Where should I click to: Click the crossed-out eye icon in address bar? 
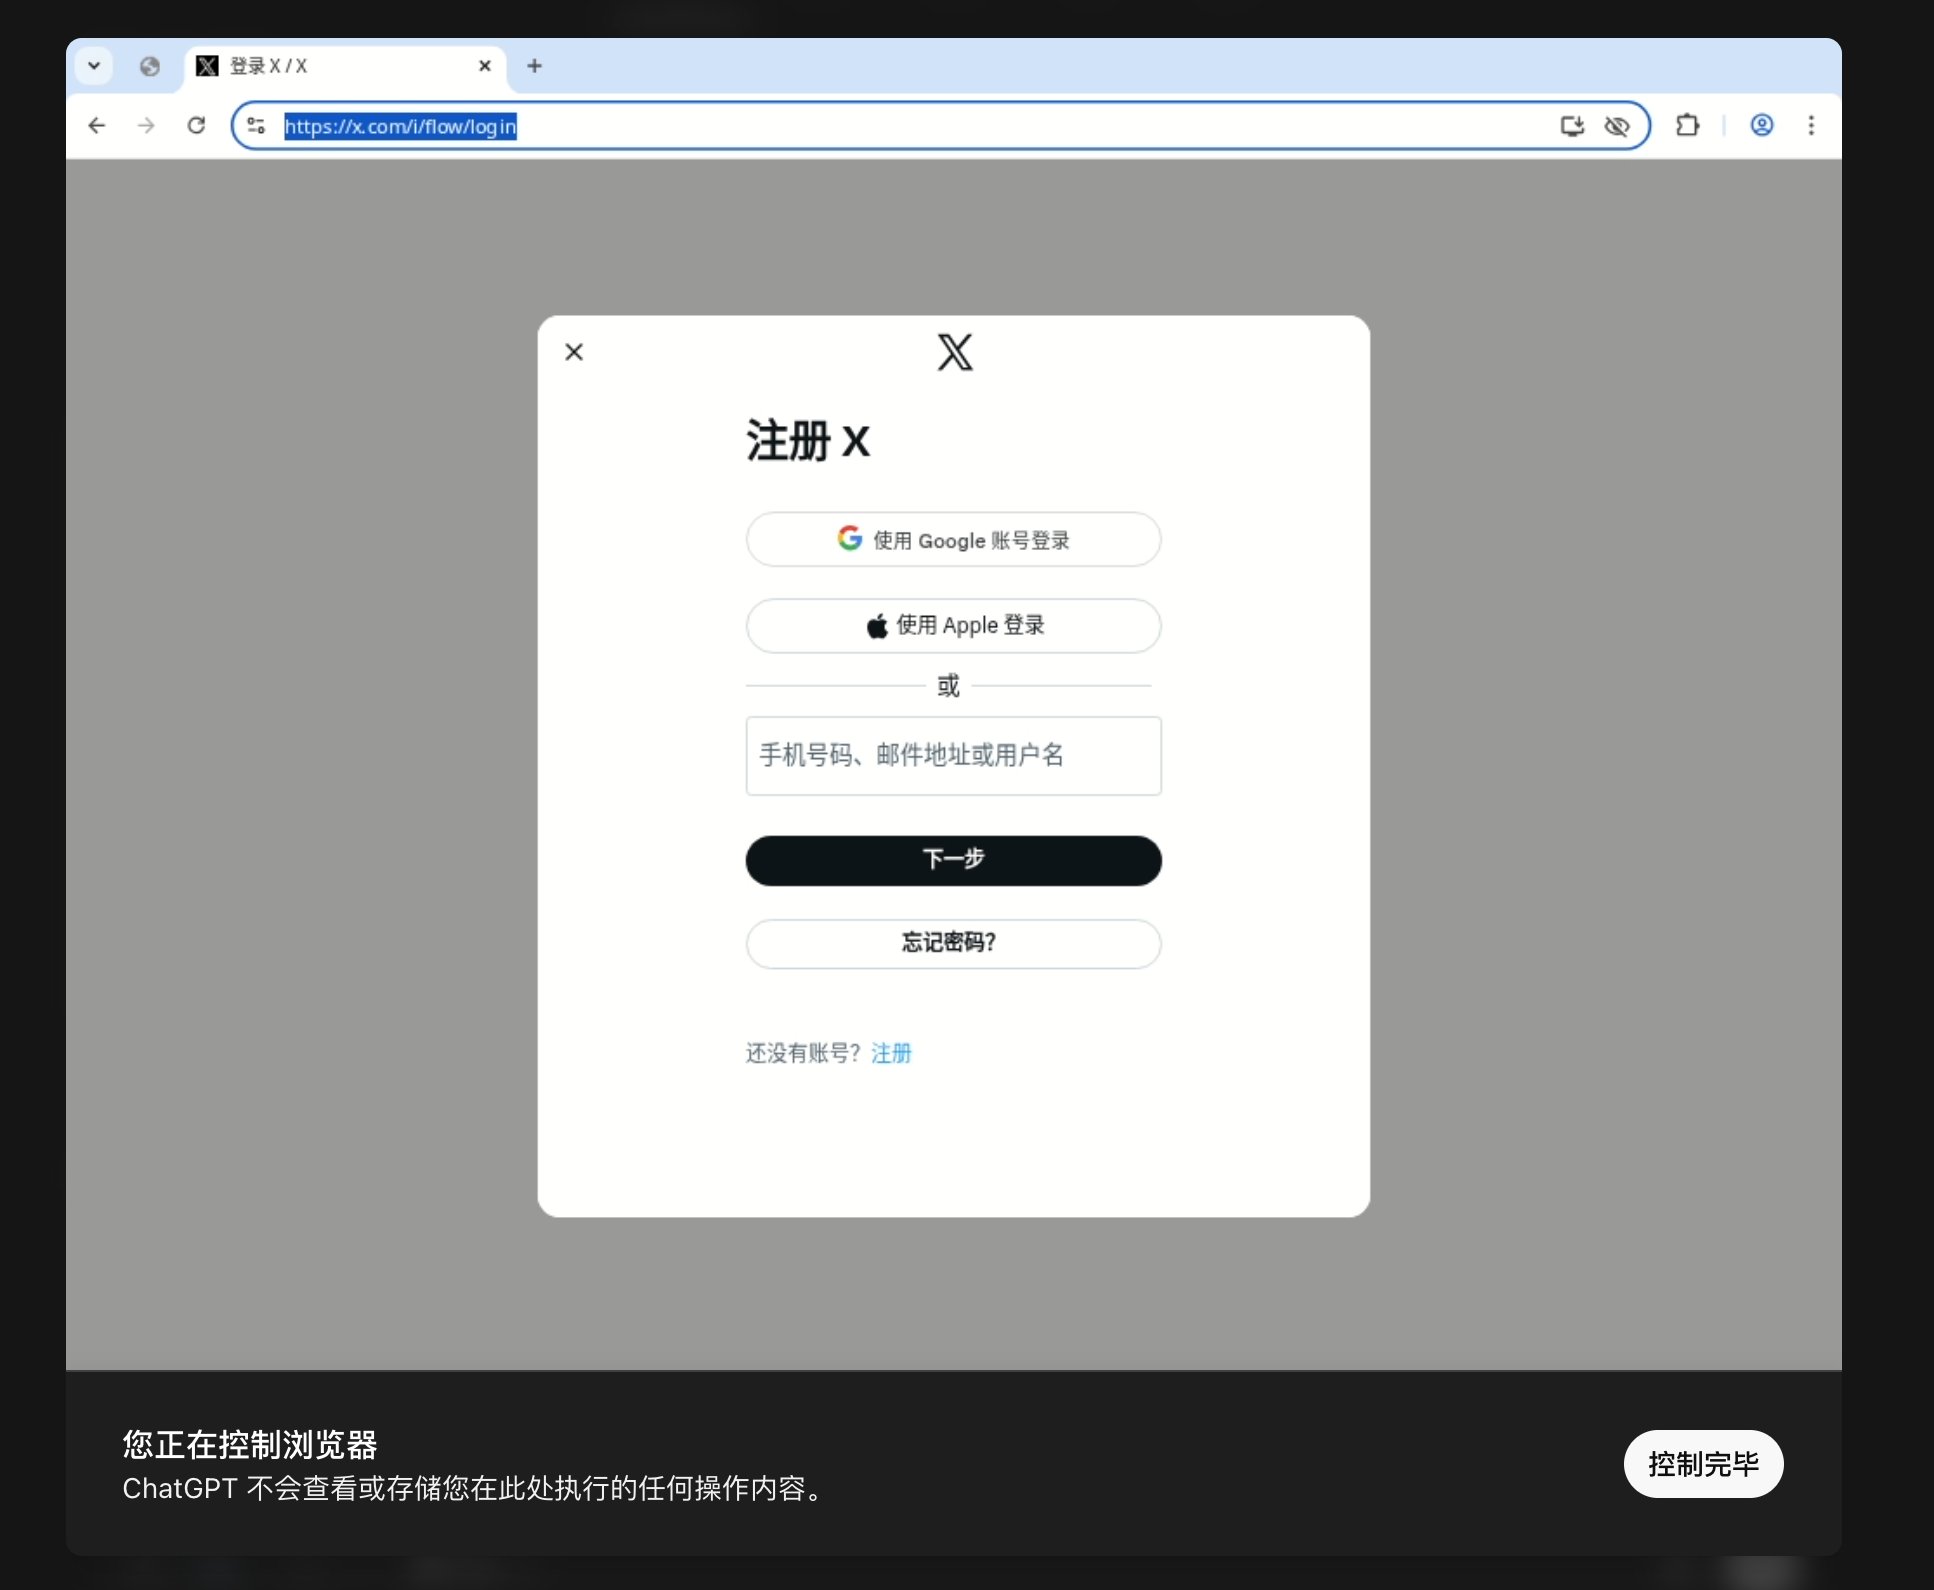(1616, 126)
